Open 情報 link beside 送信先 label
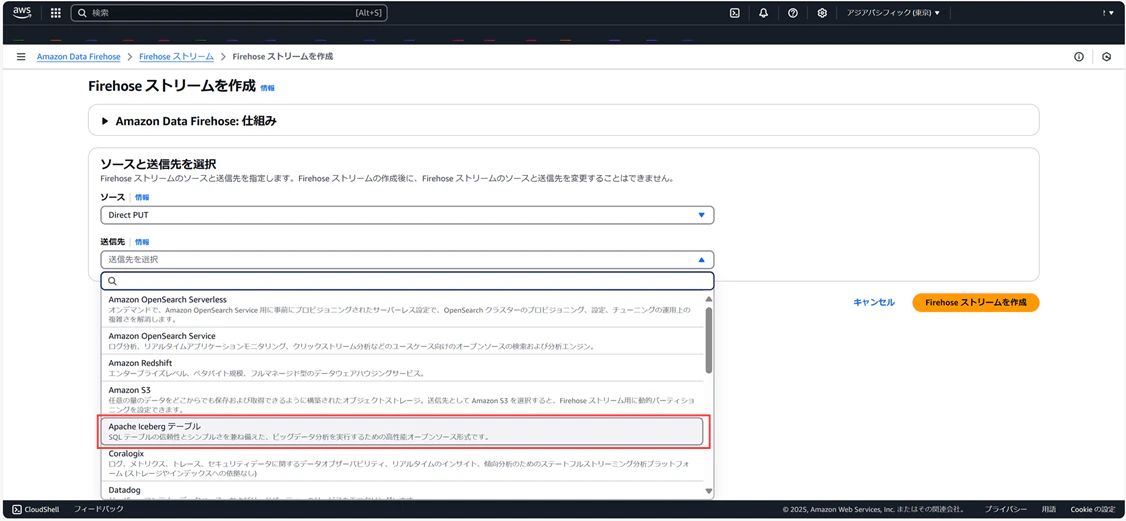The image size is (1126, 521). [x=142, y=243]
